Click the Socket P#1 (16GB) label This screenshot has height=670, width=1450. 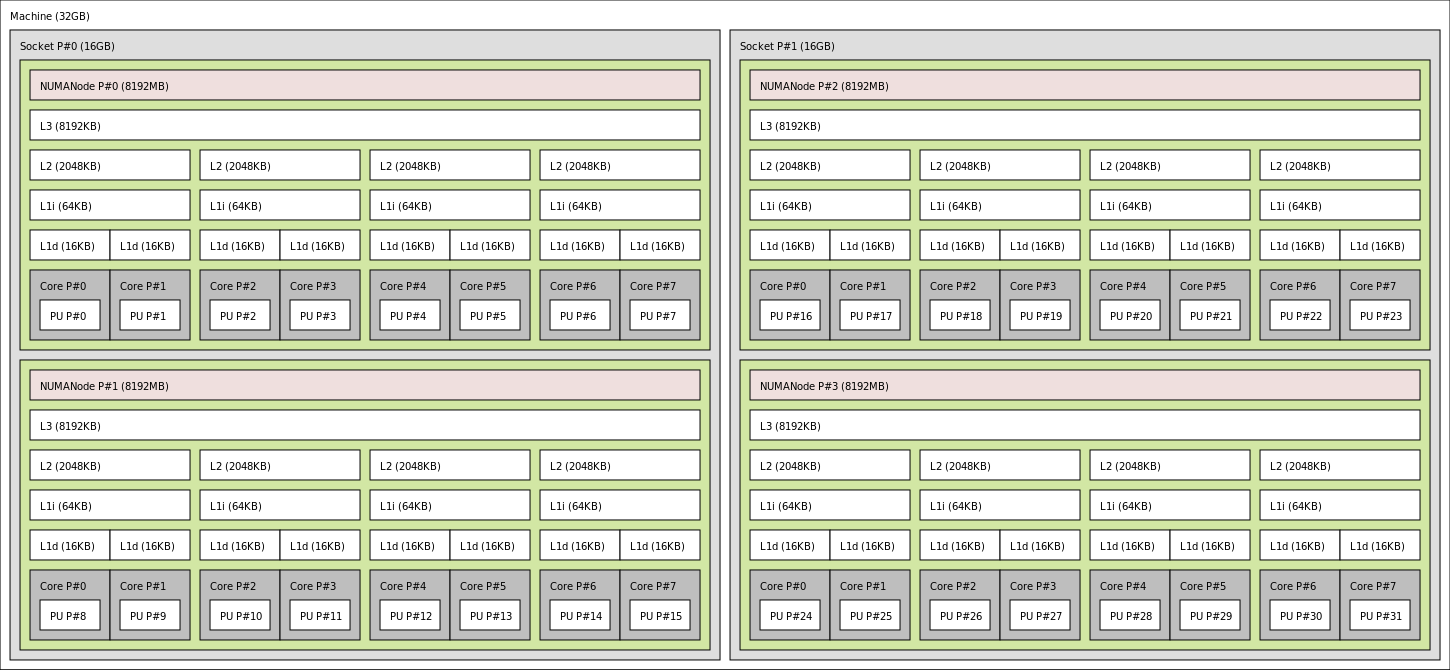(787, 46)
